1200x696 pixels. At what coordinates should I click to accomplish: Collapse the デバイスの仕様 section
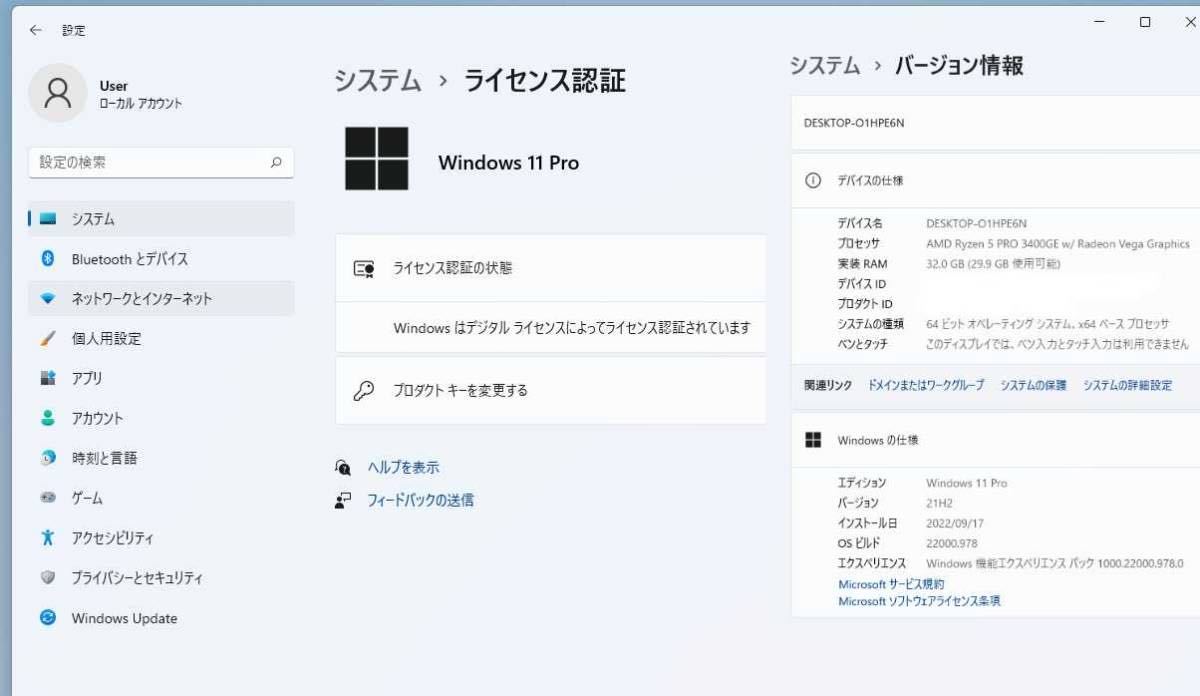[995, 181]
